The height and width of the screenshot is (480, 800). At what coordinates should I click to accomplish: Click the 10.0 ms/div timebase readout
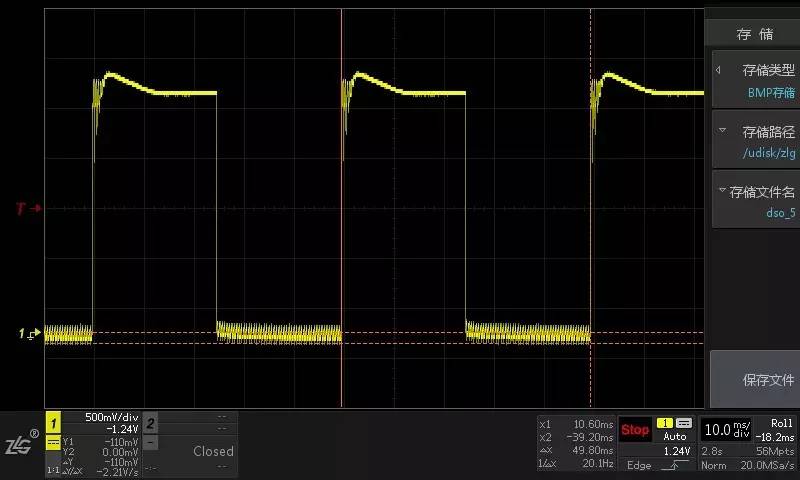(727, 430)
